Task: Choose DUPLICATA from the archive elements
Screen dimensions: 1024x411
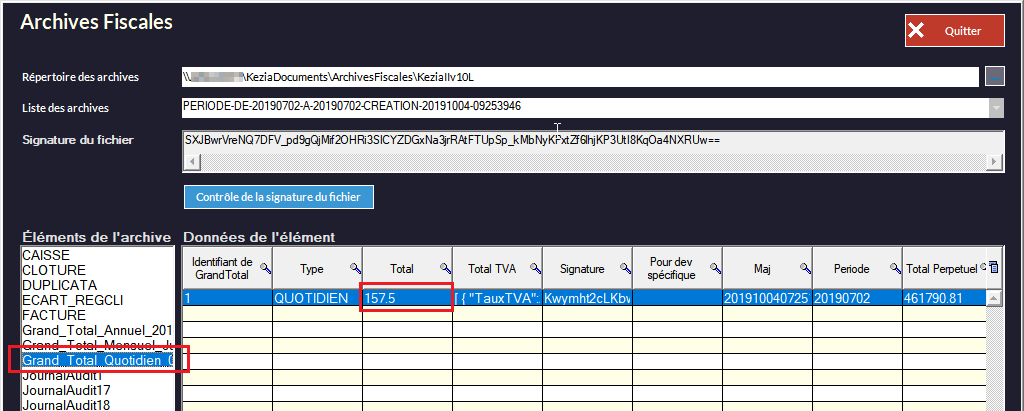Action: click(x=54, y=285)
